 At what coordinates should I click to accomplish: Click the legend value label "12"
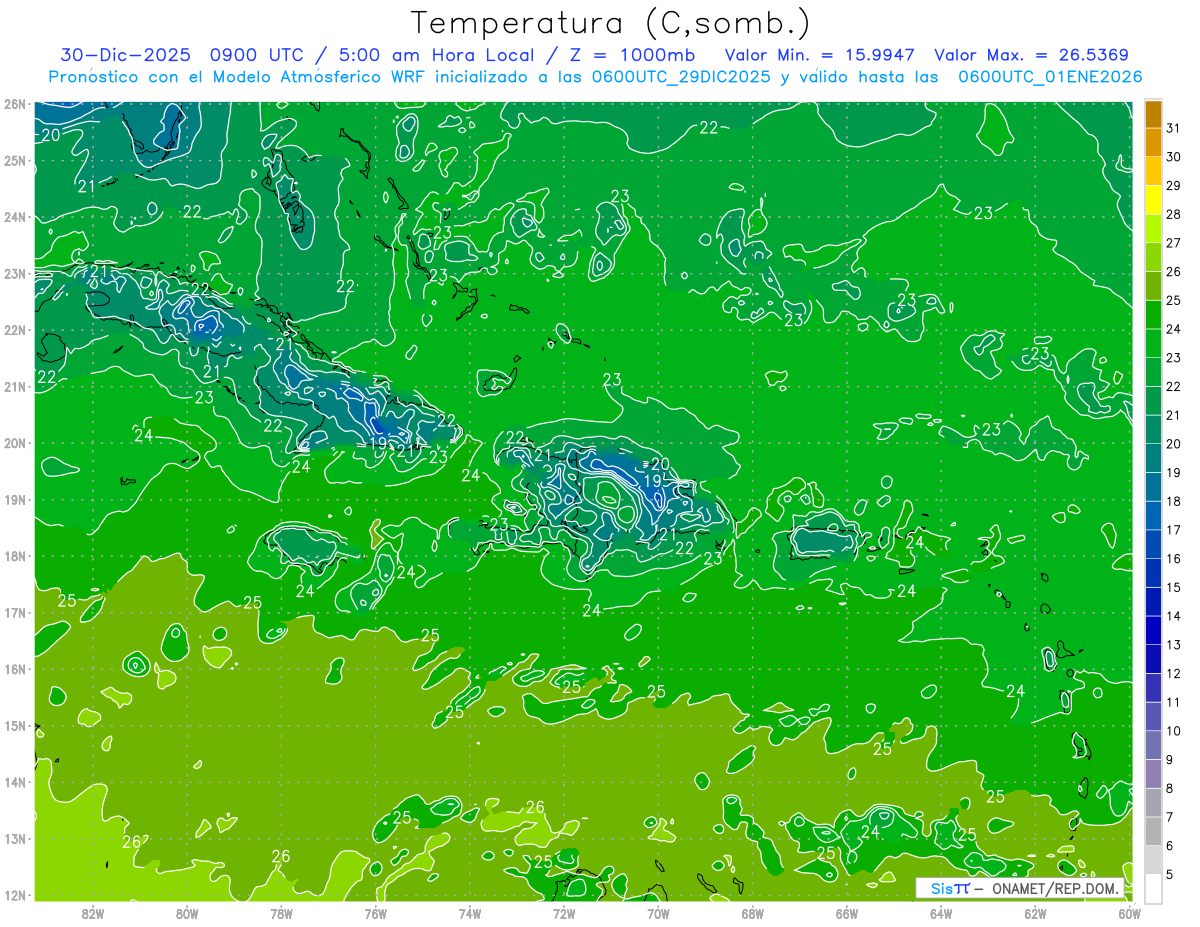click(1174, 673)
